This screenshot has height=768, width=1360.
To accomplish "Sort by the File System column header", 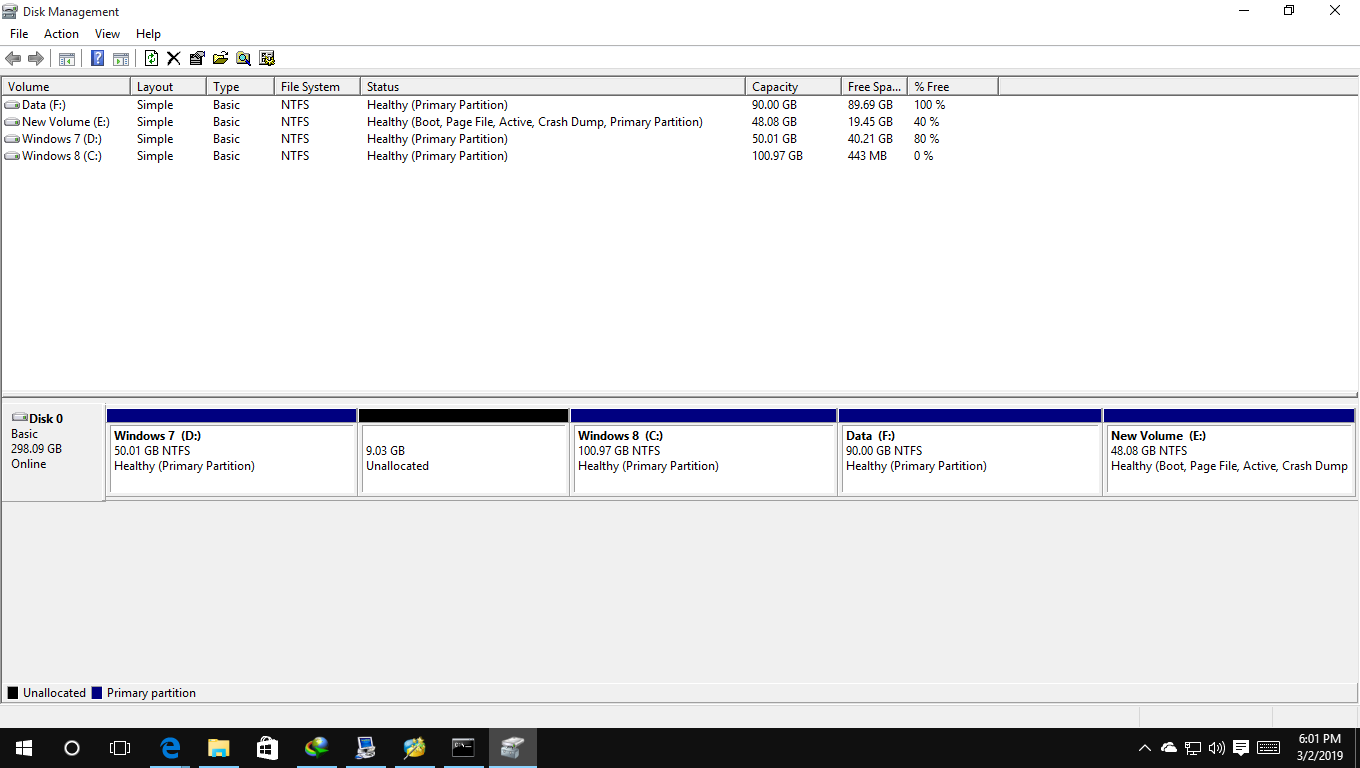I will (x=317, y=87).
